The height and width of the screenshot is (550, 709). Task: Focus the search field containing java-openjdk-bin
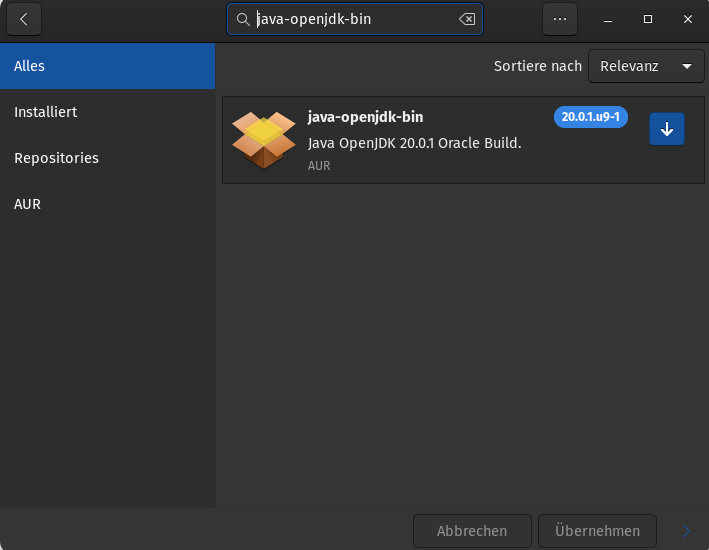[355, 19]
